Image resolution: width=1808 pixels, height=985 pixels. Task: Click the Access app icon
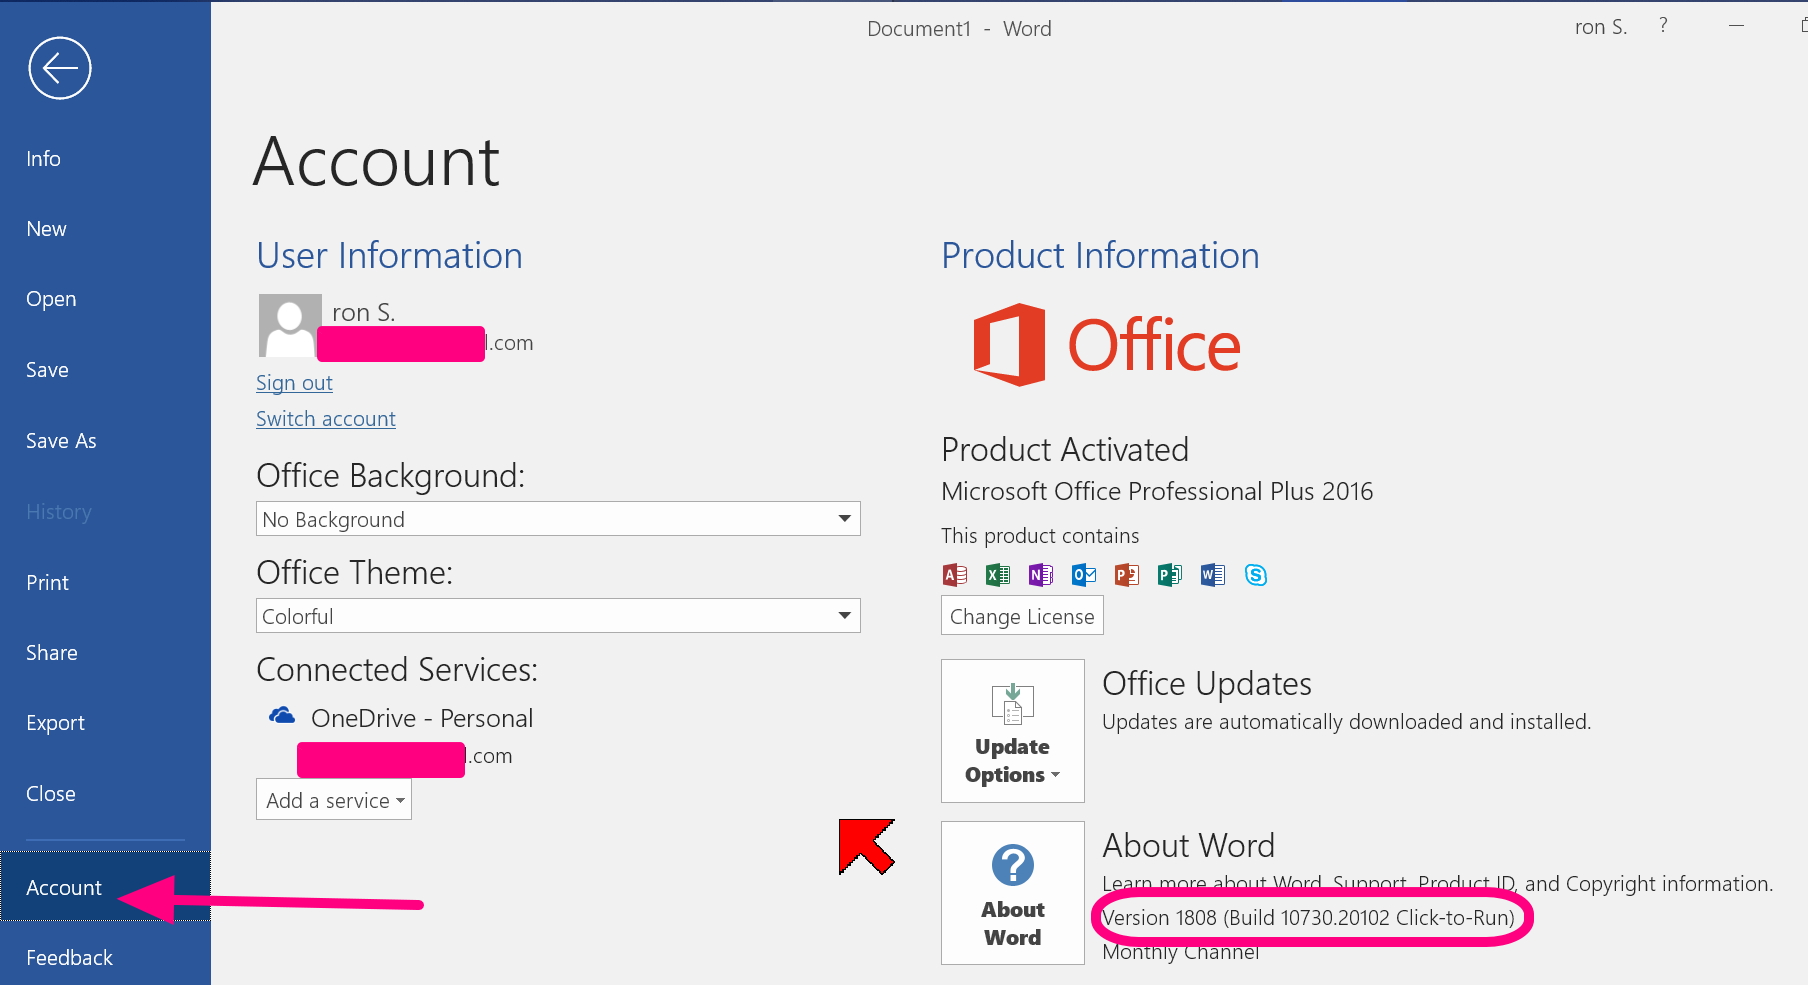(x=955, y=575)
